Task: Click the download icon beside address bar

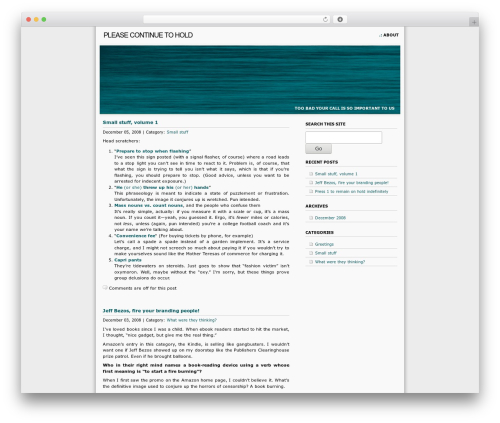Action: [x=340, y=19]
